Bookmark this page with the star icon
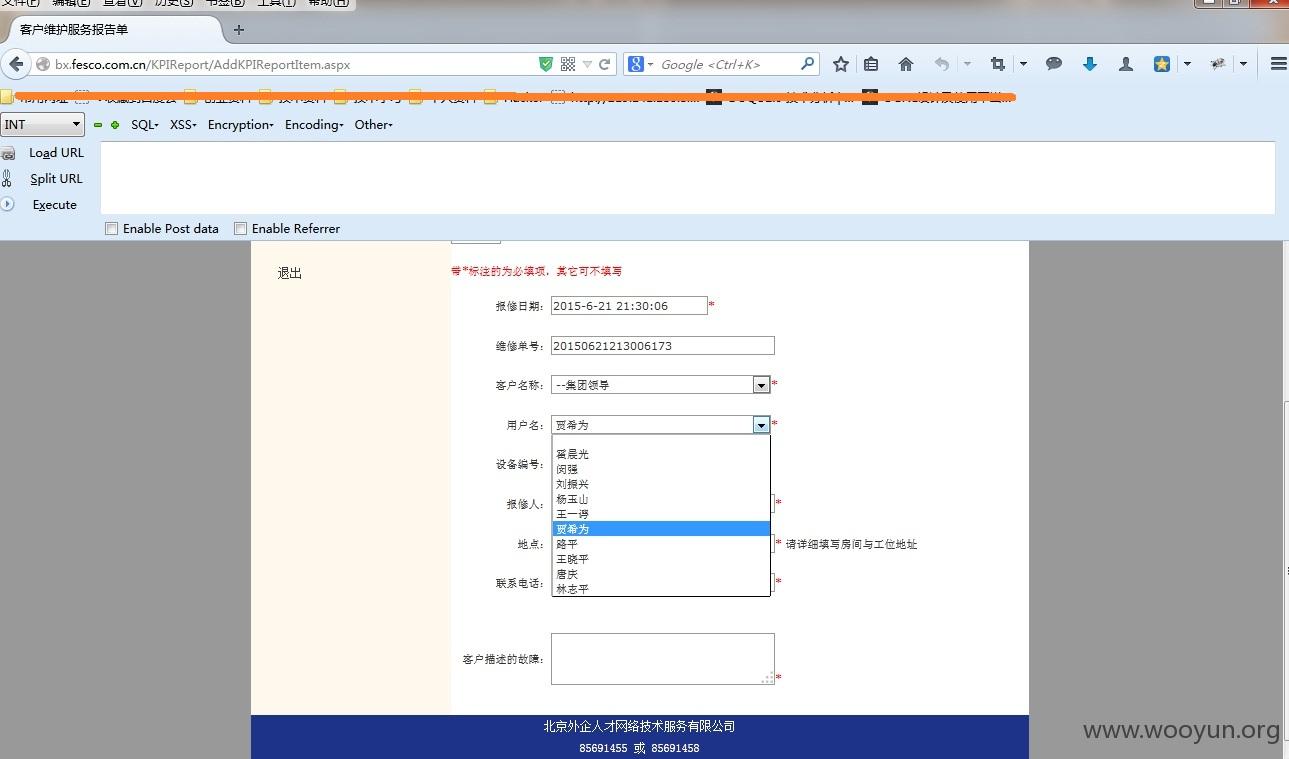Screen dimensions: 1289x759 coord(841,64)
